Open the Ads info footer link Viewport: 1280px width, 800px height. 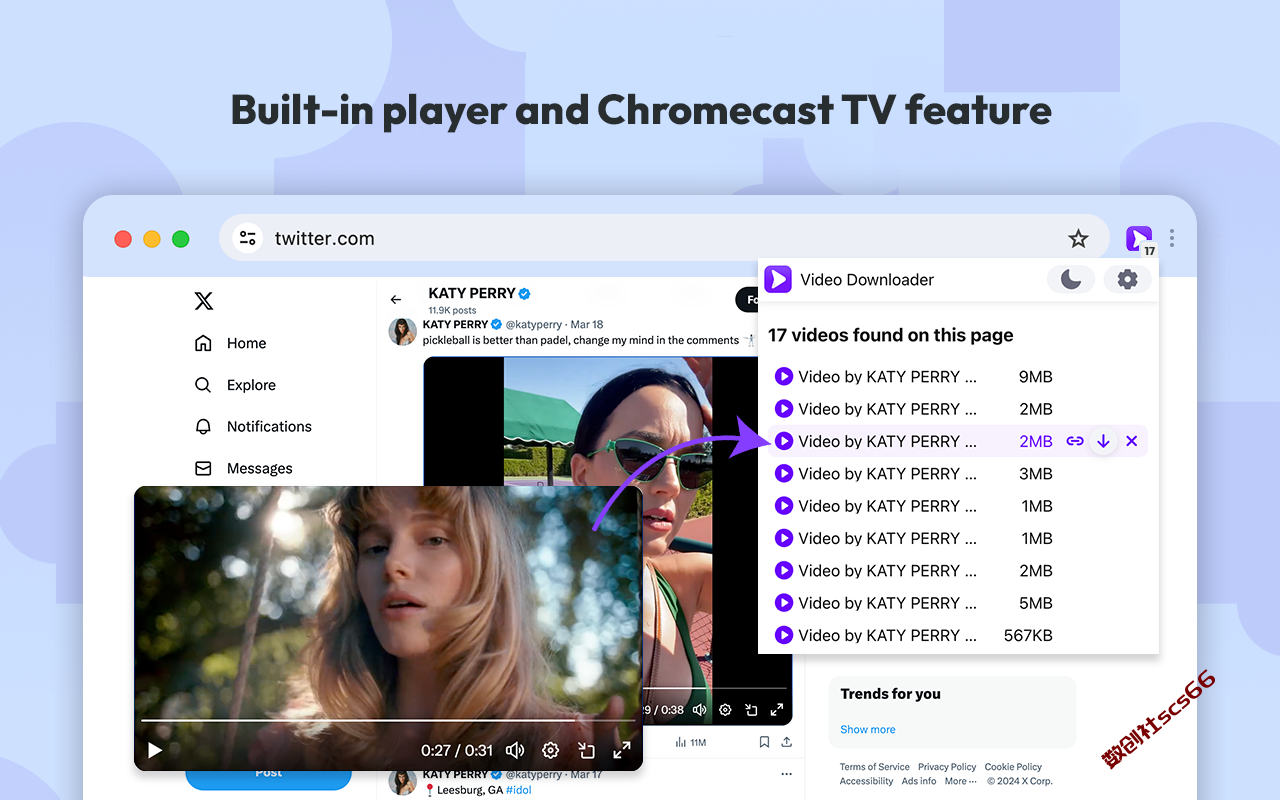click(x=919, y=781)
